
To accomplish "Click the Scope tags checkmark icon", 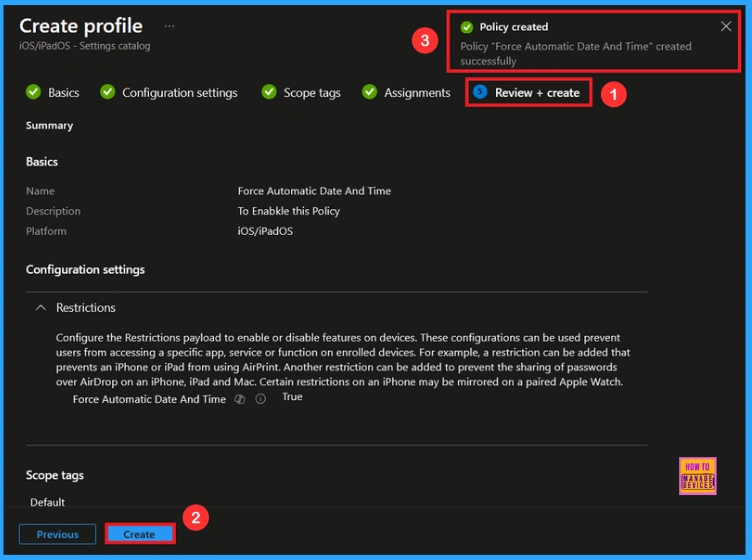I will [269, 92].
